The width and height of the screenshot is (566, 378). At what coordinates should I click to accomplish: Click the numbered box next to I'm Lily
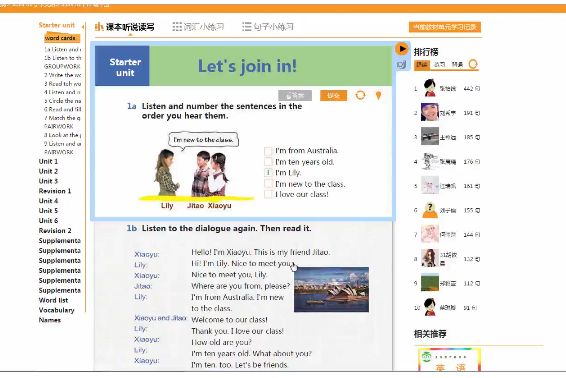click(268, 173)
